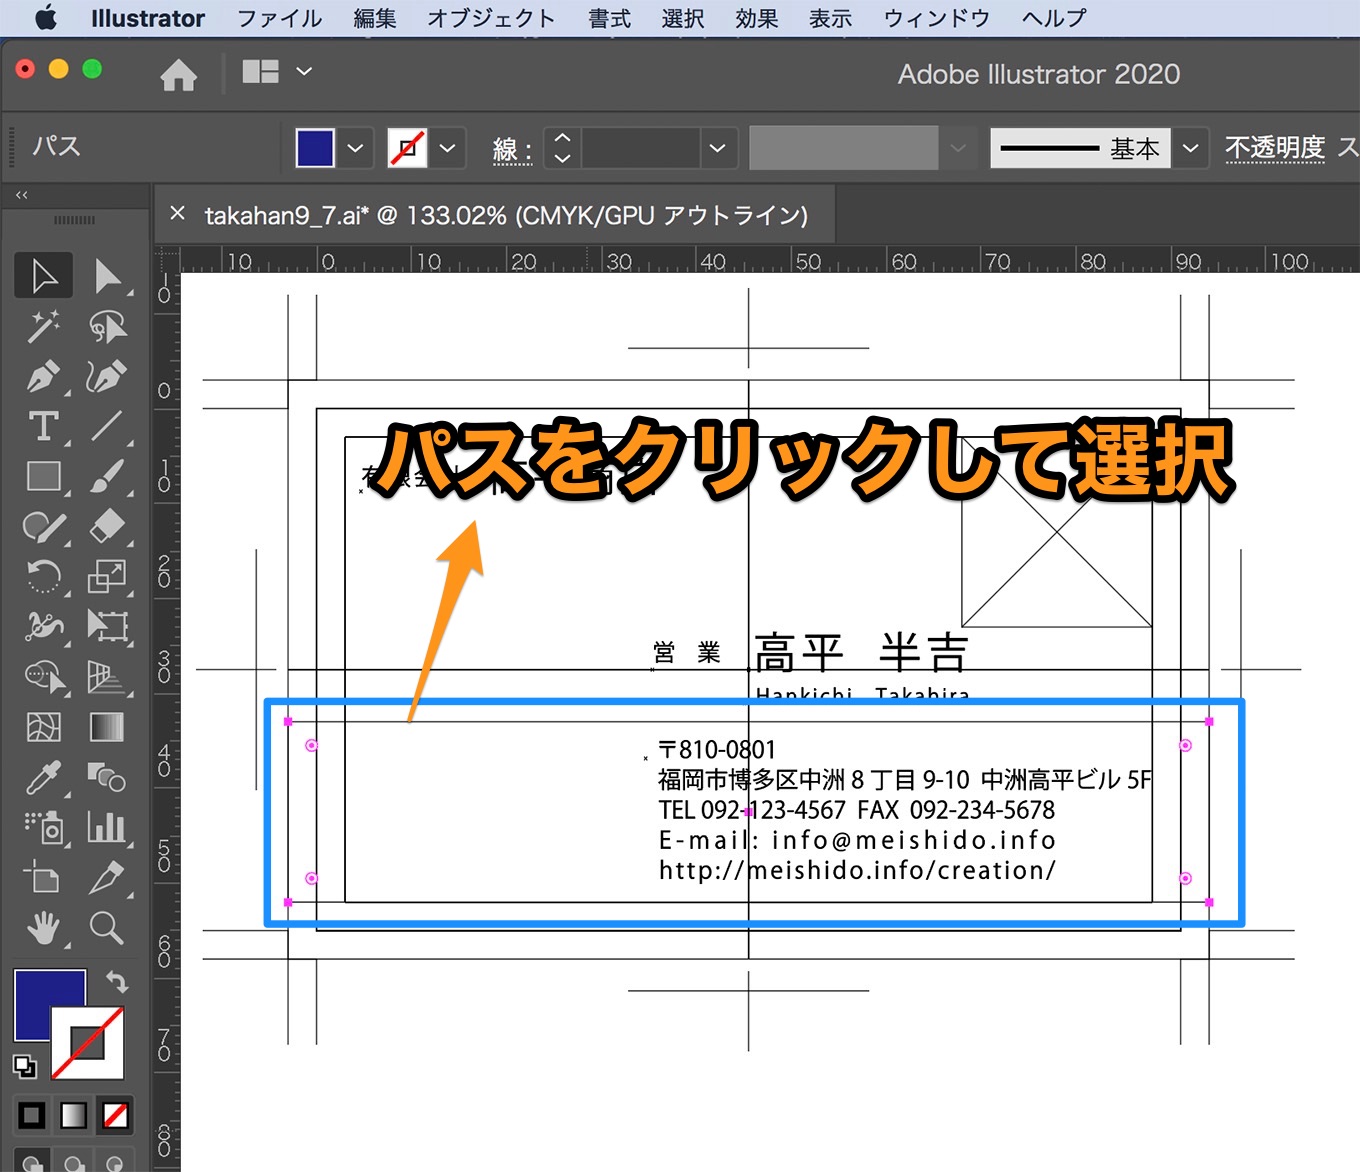This screenshot has height=1172, width=1360.
Task: Open the ウィンドウ menu
Action: (x=937, y=18)
